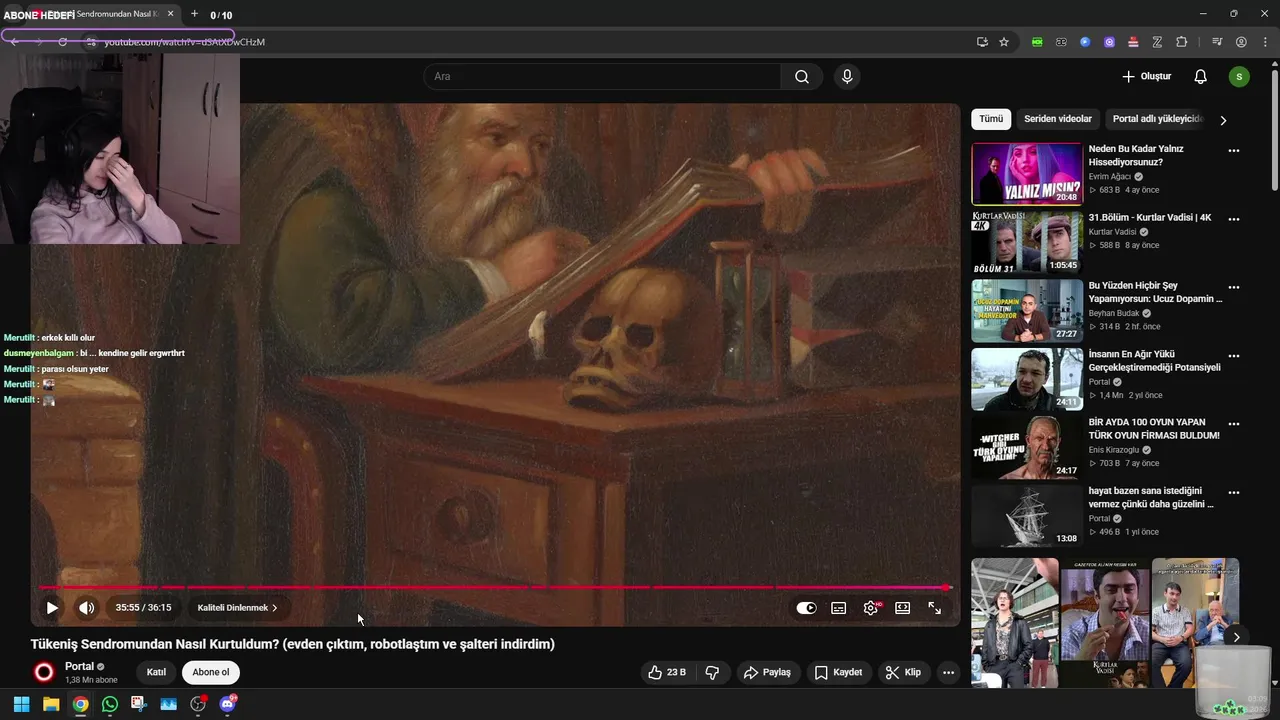Start voice search with microphone icon

847,77
